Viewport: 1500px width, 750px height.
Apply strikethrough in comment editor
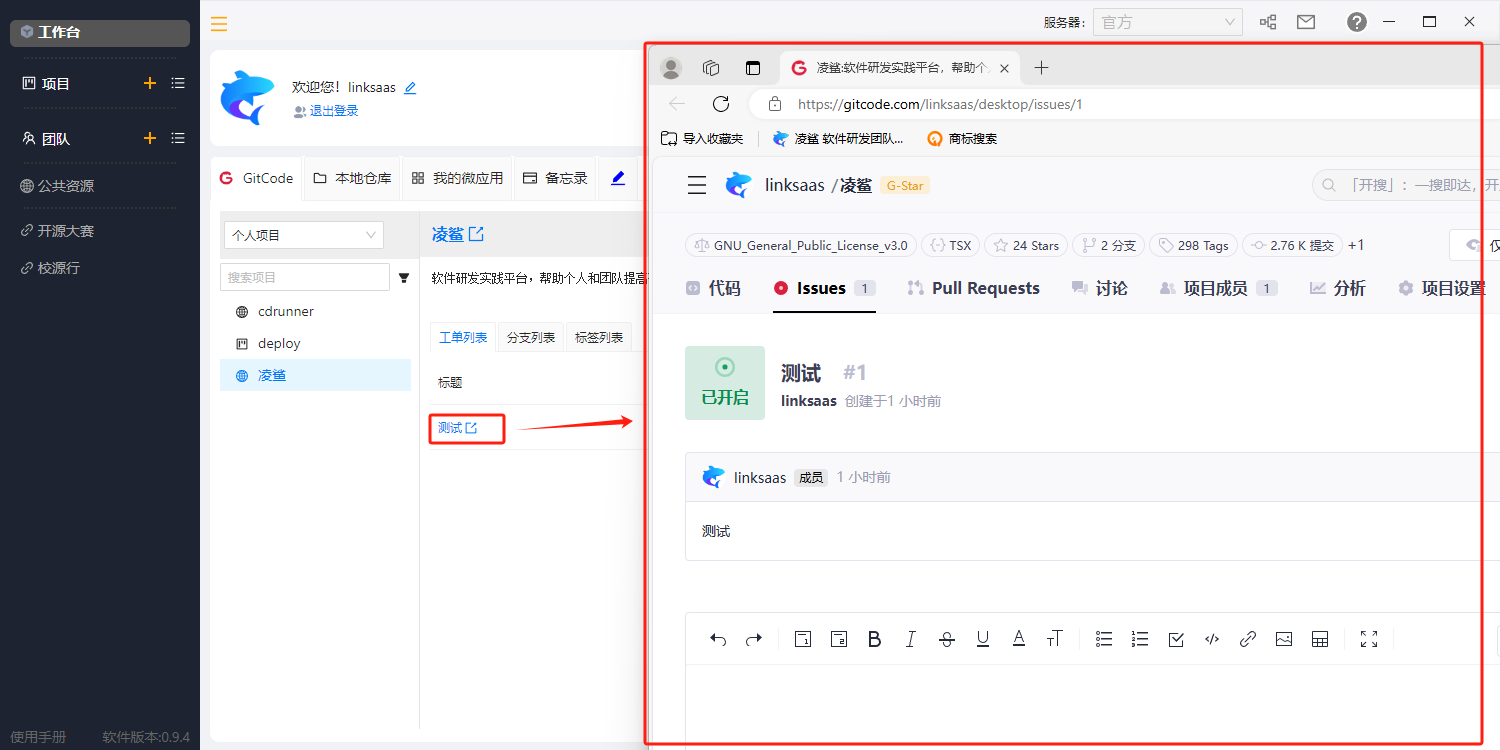point(947,640)
